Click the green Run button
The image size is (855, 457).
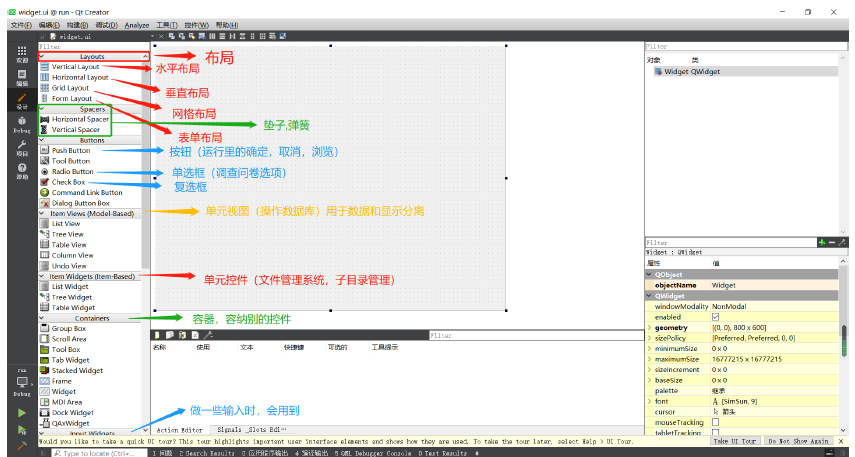click(22, 413)
